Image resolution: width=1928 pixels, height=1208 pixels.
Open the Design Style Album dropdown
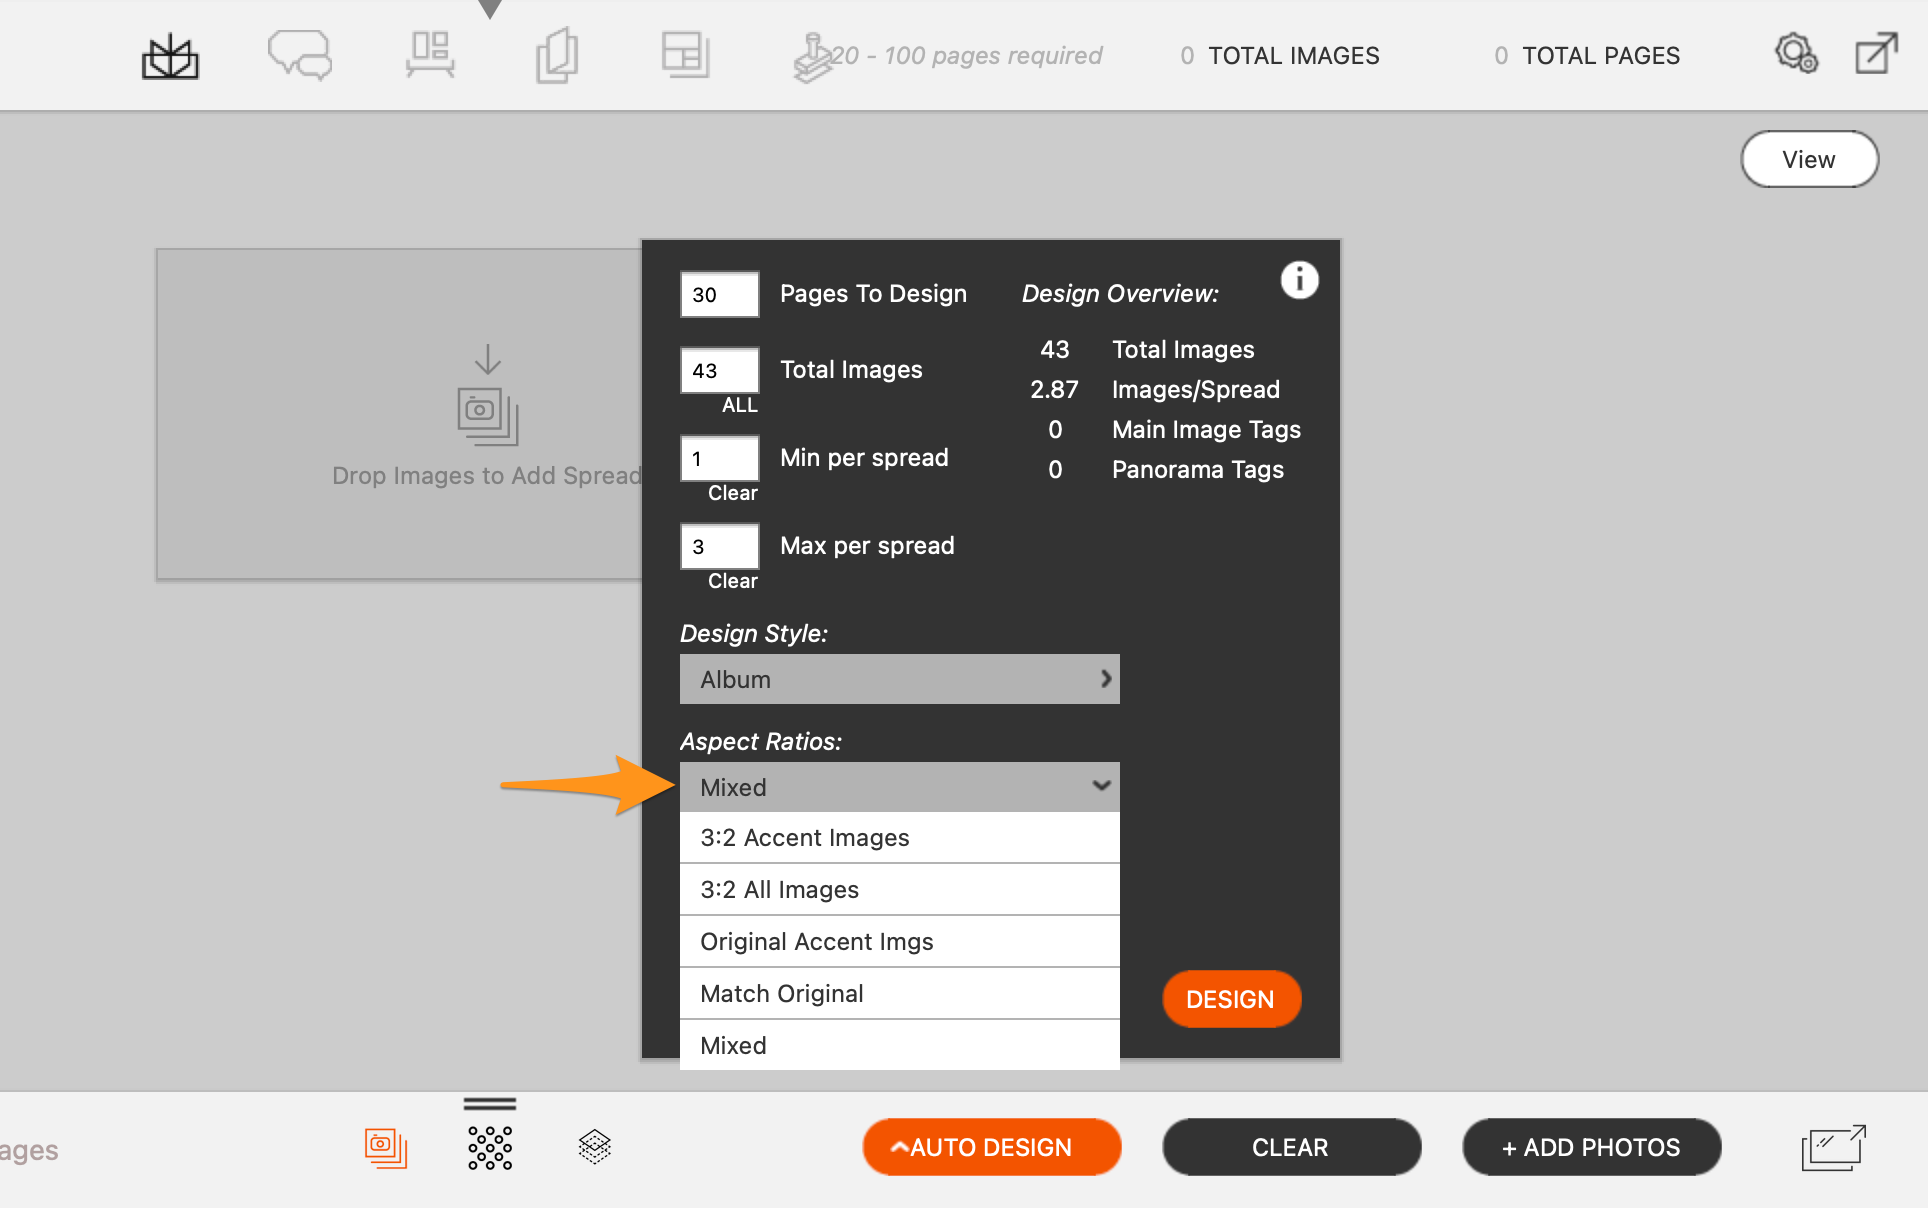900,679
